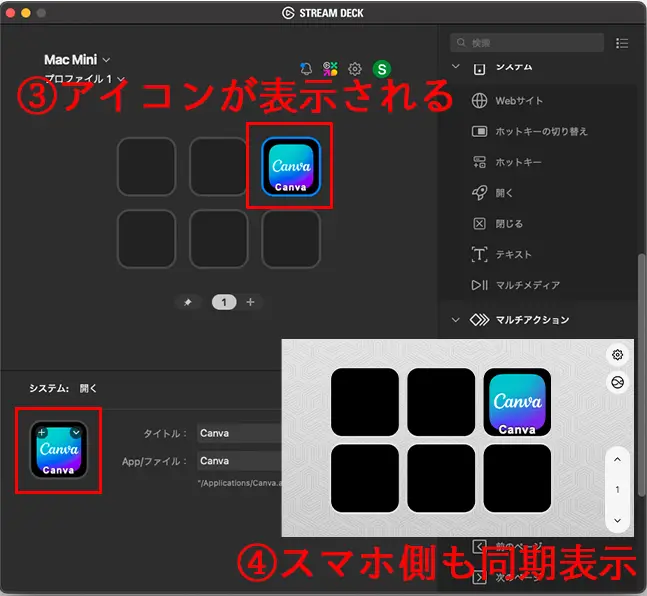The height and width of the screenshot is (596, 647).
Task: Go to next page with down chevron
Action: point(617,520)
